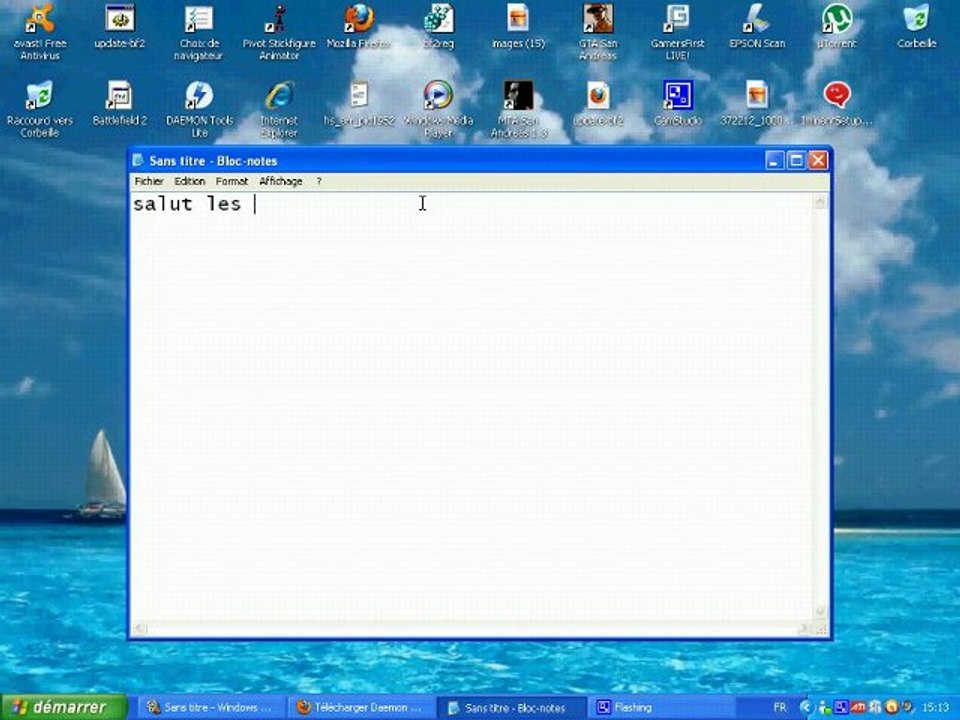This screenshot has height=720, width=960.
Task: Open the Fichier menu in Bloc-notes
Action: [149, 181]
